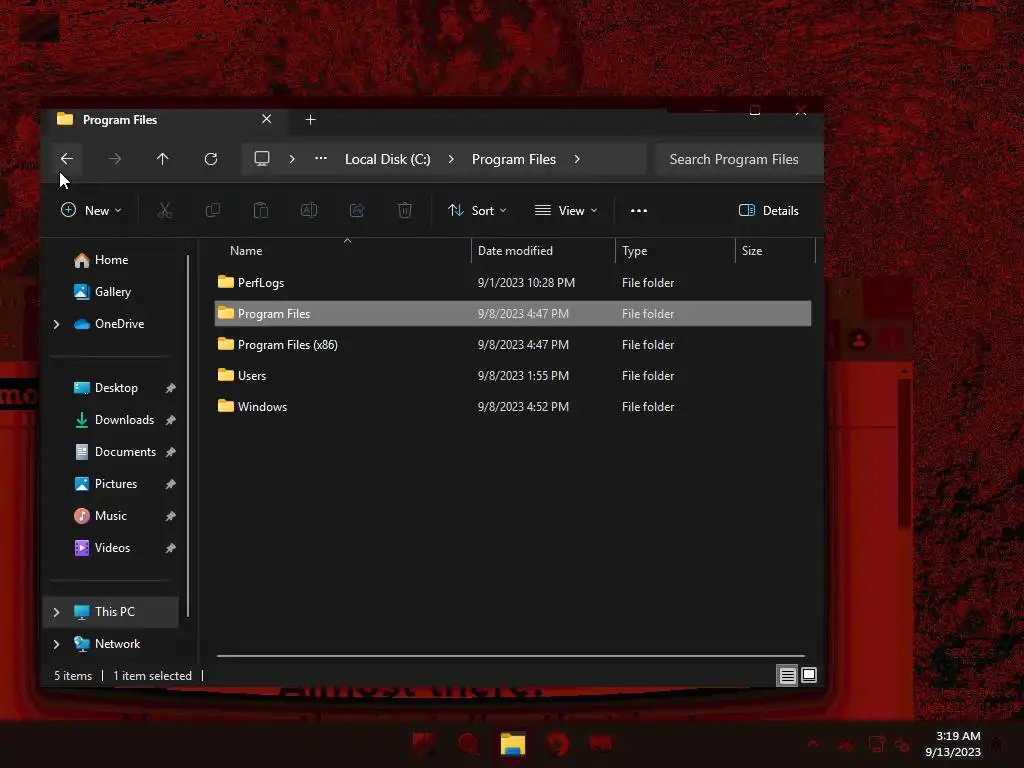Switch to details list view button
Image resolution: width=1024 pixels, height=768 pixels.
pos(788,675)
